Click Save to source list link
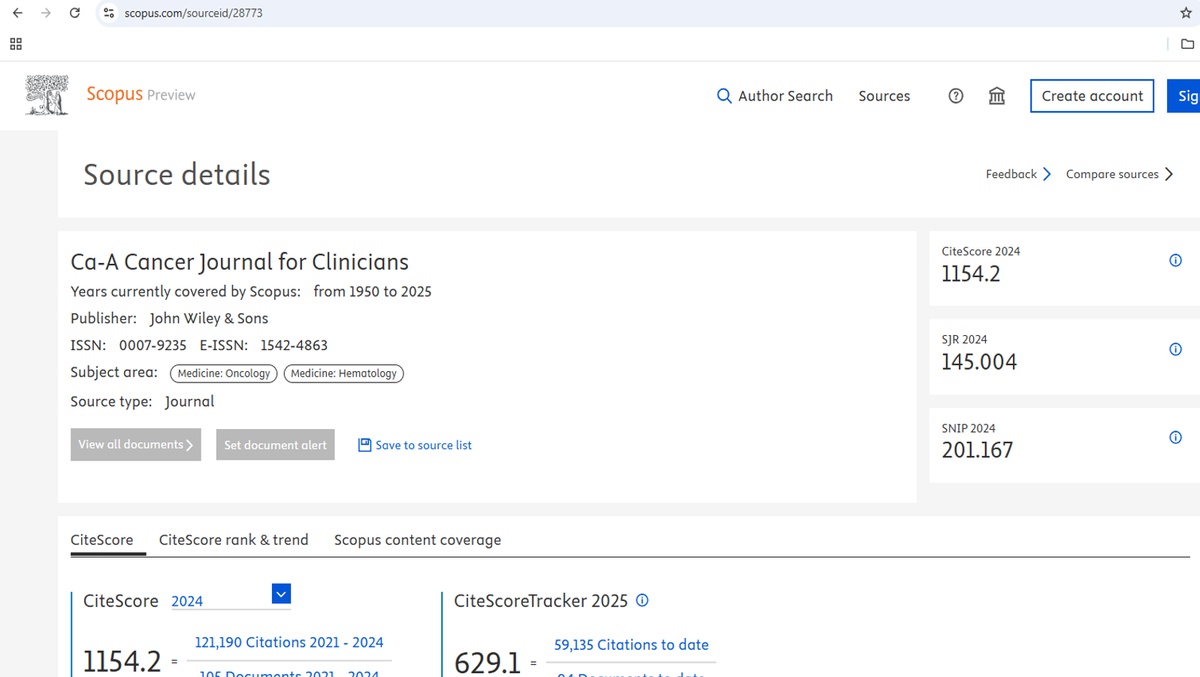The width and height of the screenshot is (1200, 677). click(415, 445)
